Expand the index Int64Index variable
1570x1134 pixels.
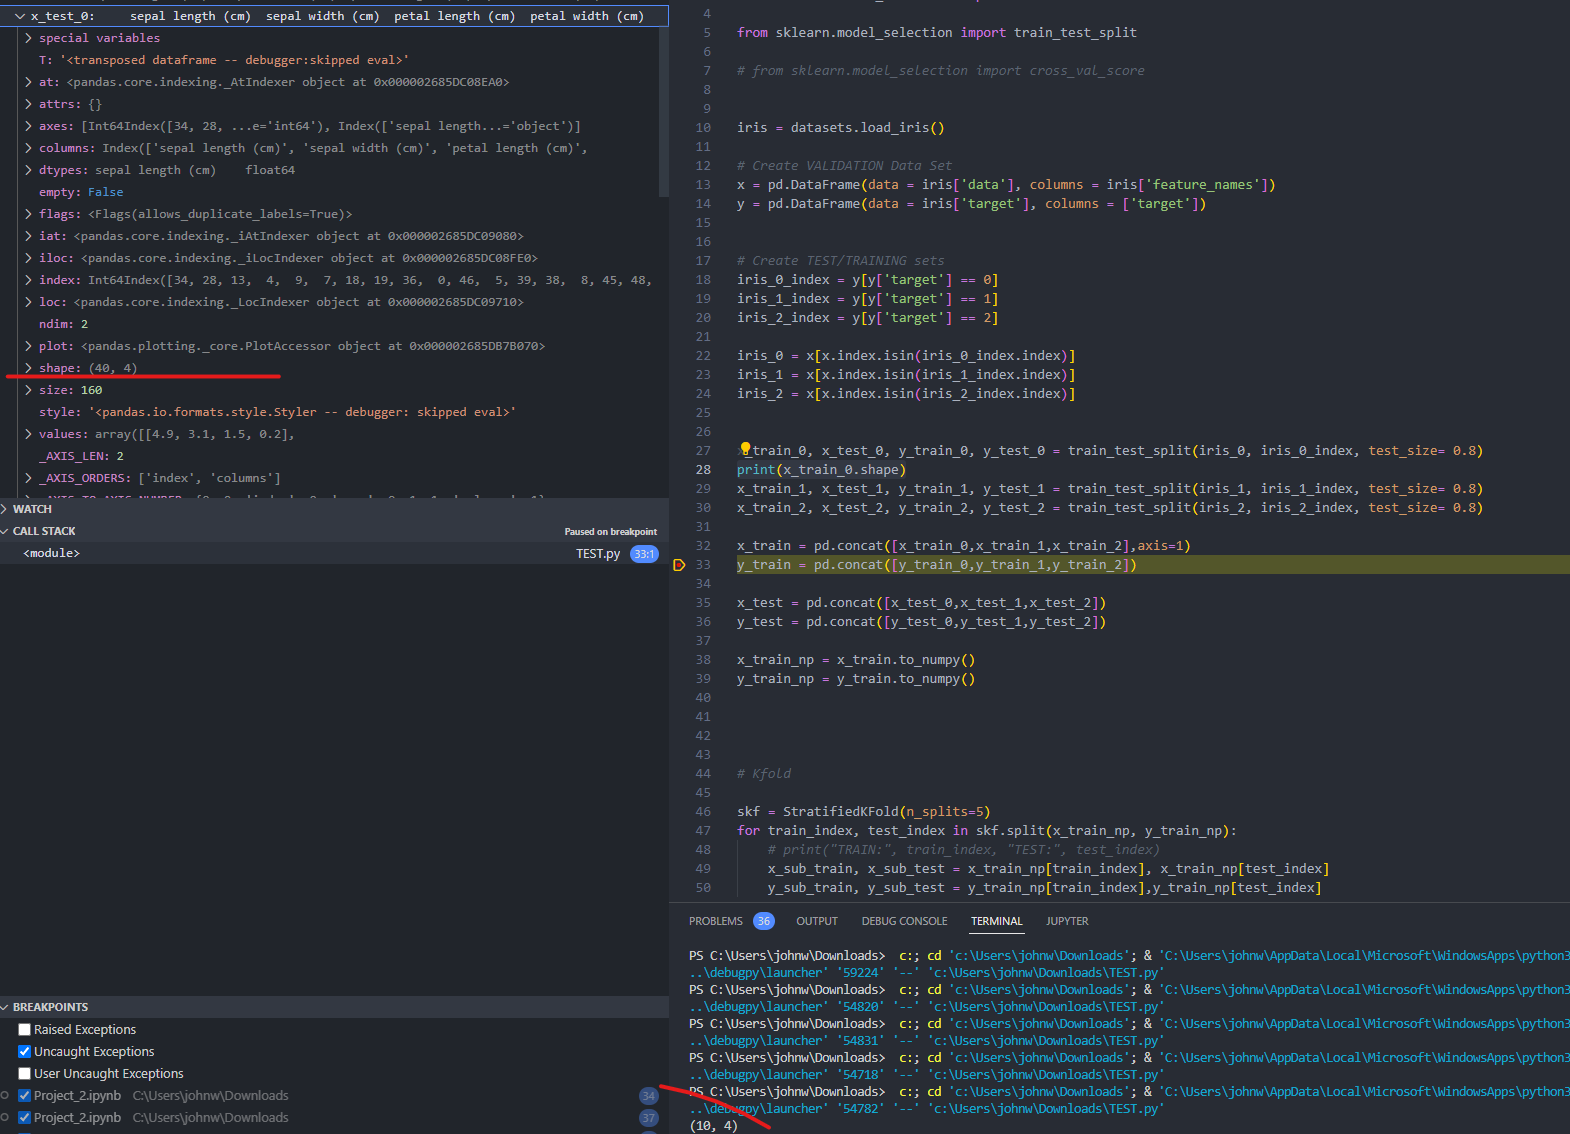click(x=28, y=280)
